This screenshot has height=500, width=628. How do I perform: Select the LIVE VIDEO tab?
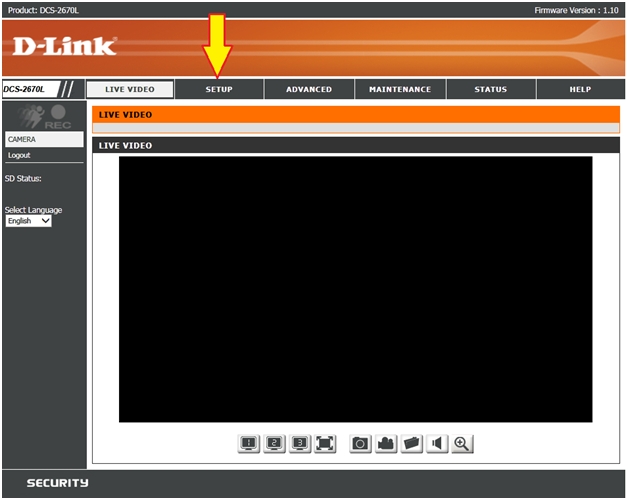click(x=130, y=89)
